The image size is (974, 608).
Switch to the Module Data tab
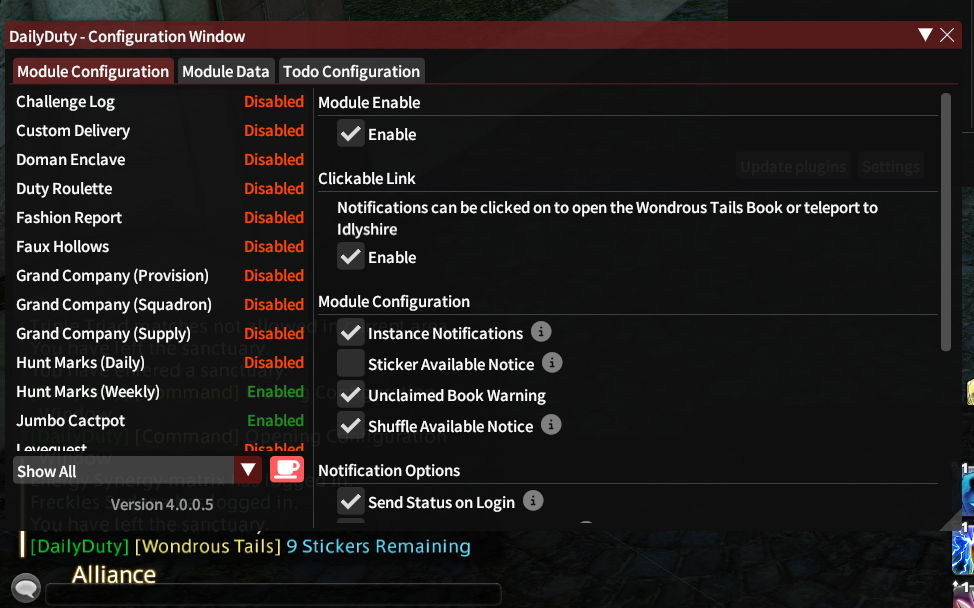point(225,71)
